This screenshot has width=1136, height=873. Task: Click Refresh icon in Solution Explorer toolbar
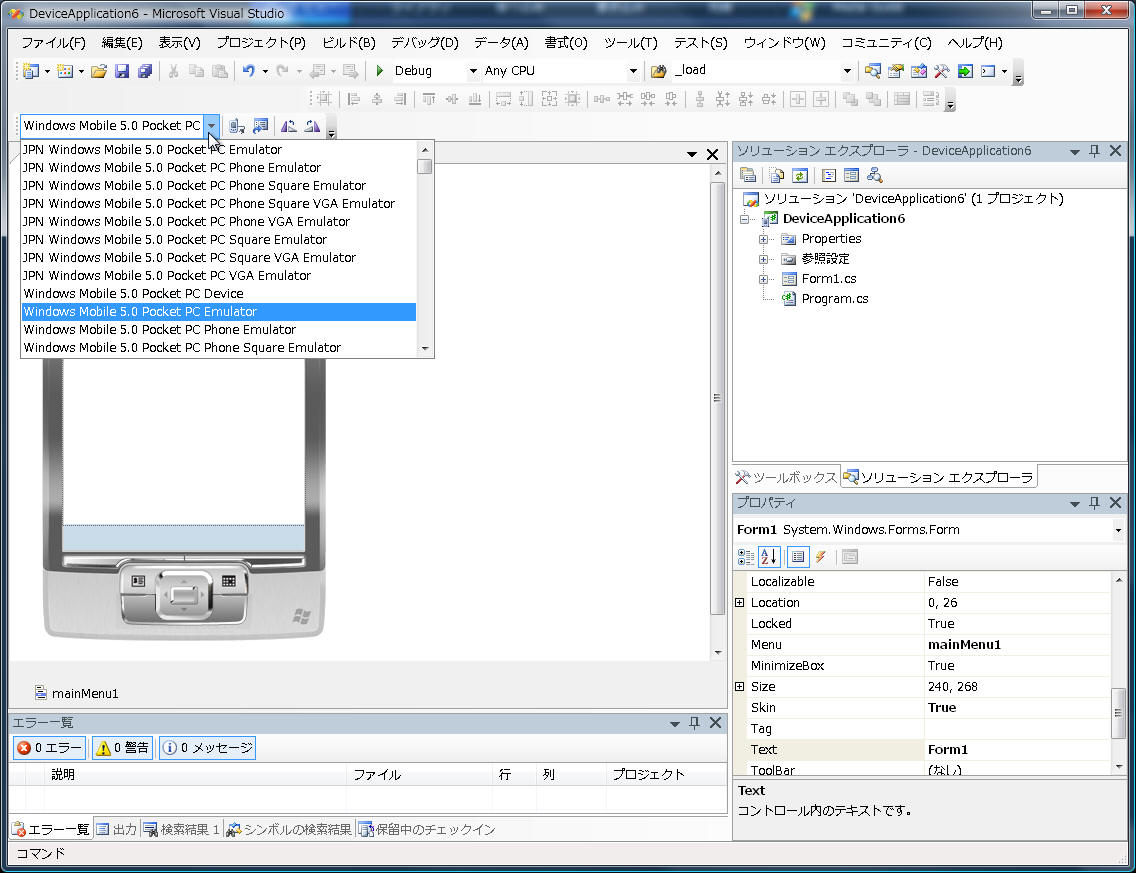800,175
